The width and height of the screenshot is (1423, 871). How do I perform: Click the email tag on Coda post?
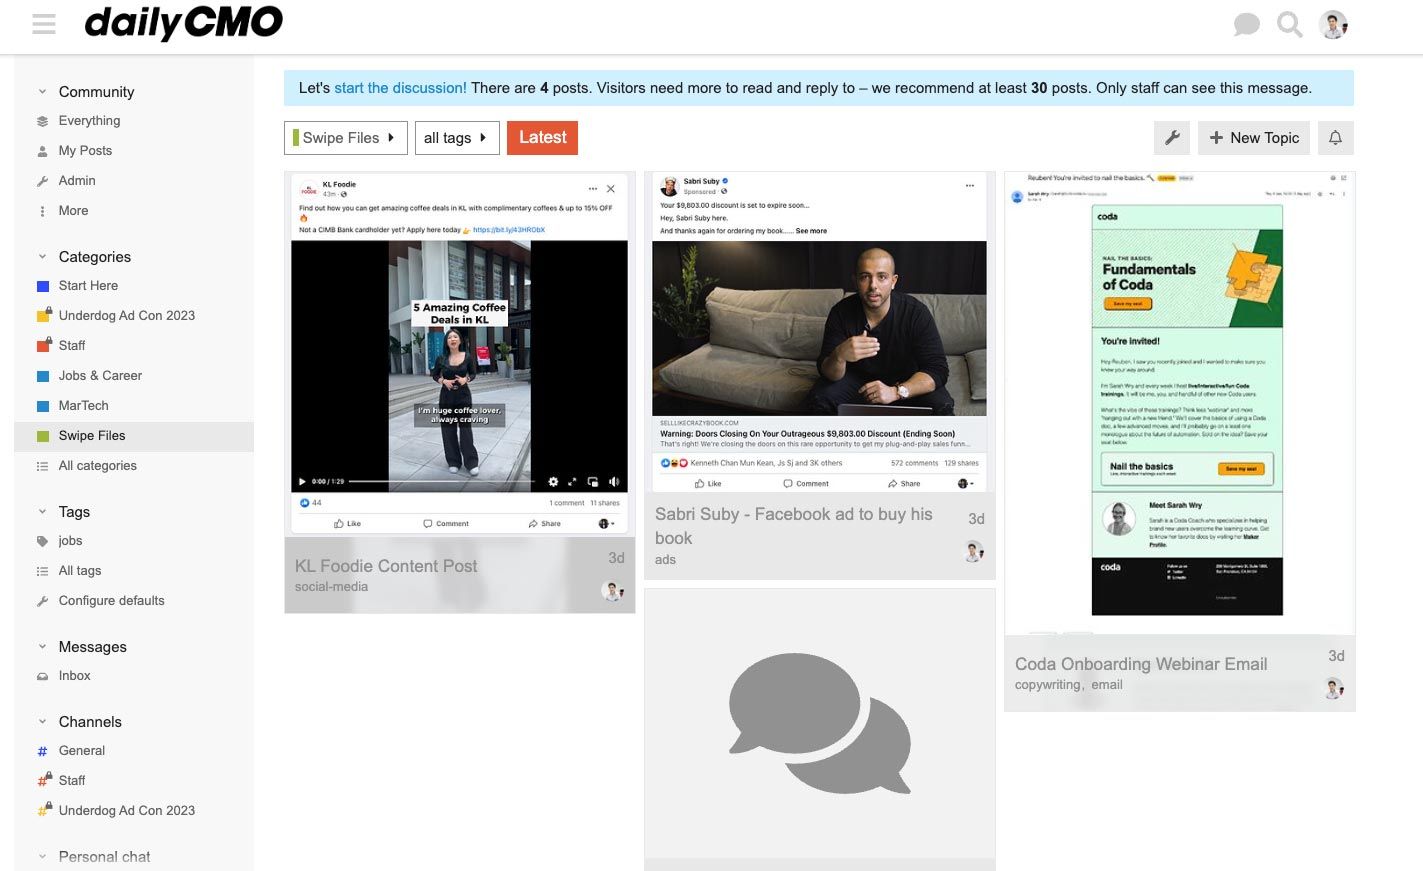click(1107, 685)
